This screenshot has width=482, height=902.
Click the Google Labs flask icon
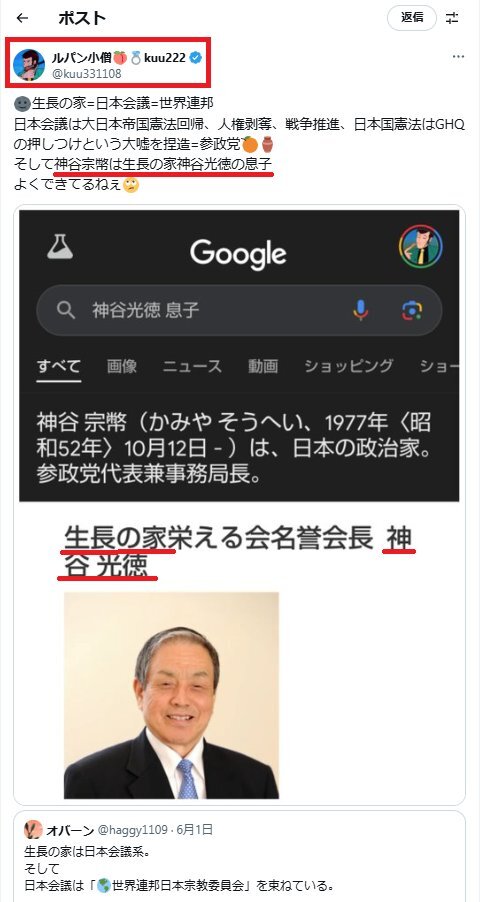(x=60, y=246)
